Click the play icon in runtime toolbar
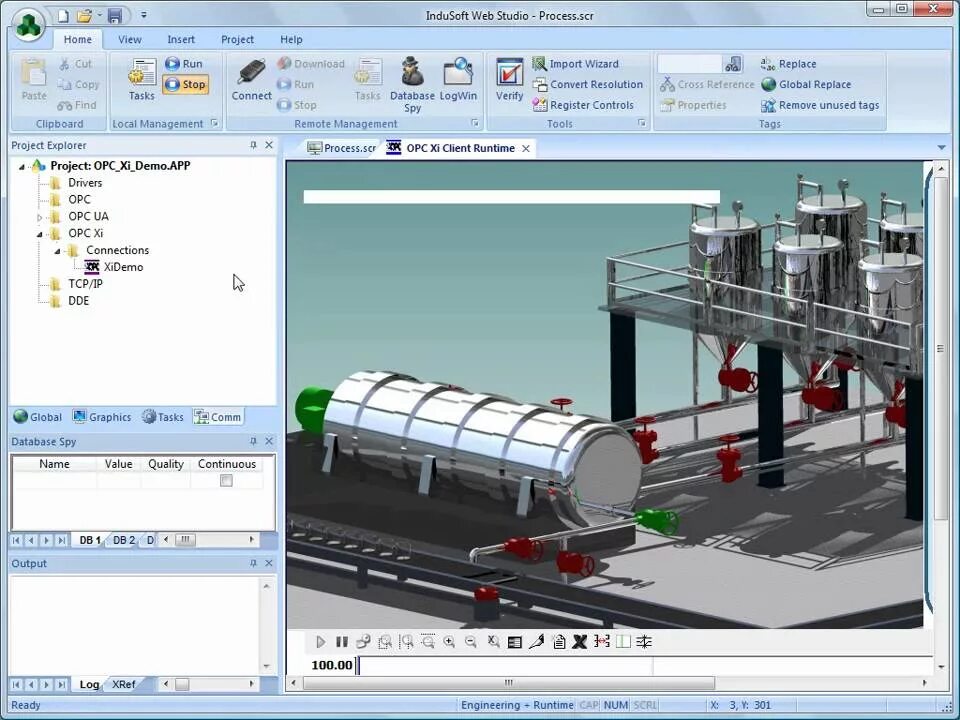Image resolution: width=960 pixels, height=720 pixels. [x=320, y=642]
